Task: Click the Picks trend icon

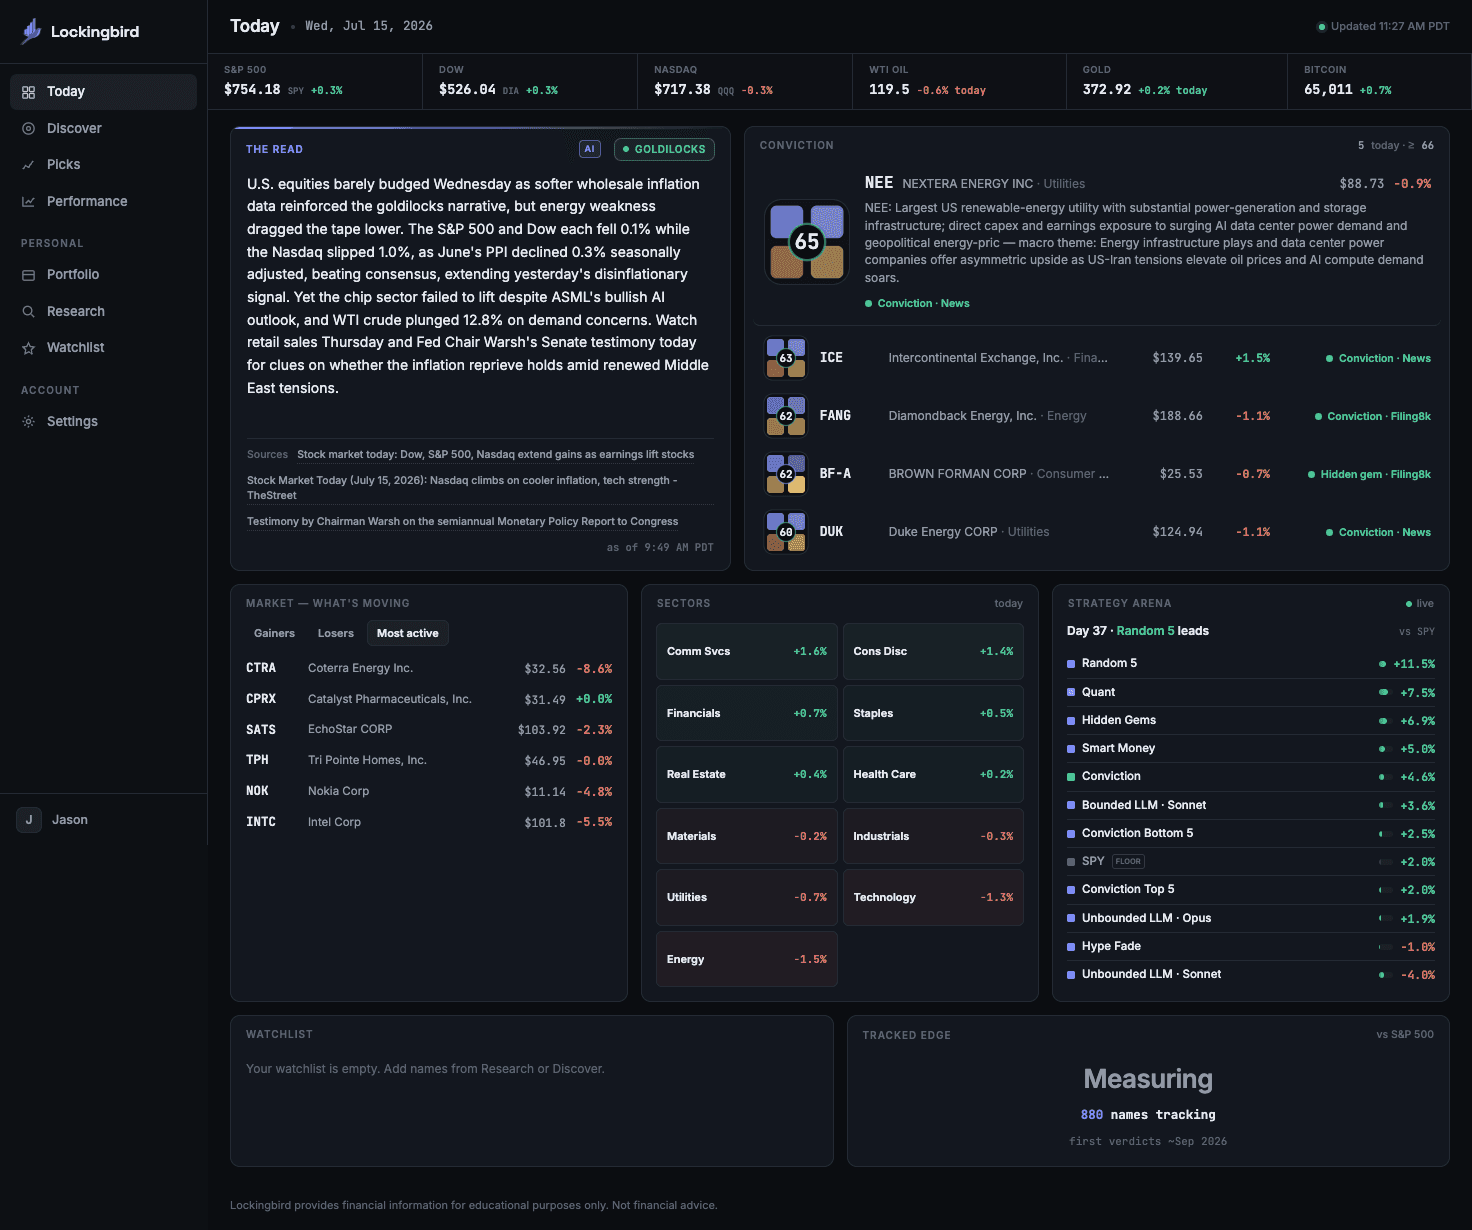Action: point(28,165)
